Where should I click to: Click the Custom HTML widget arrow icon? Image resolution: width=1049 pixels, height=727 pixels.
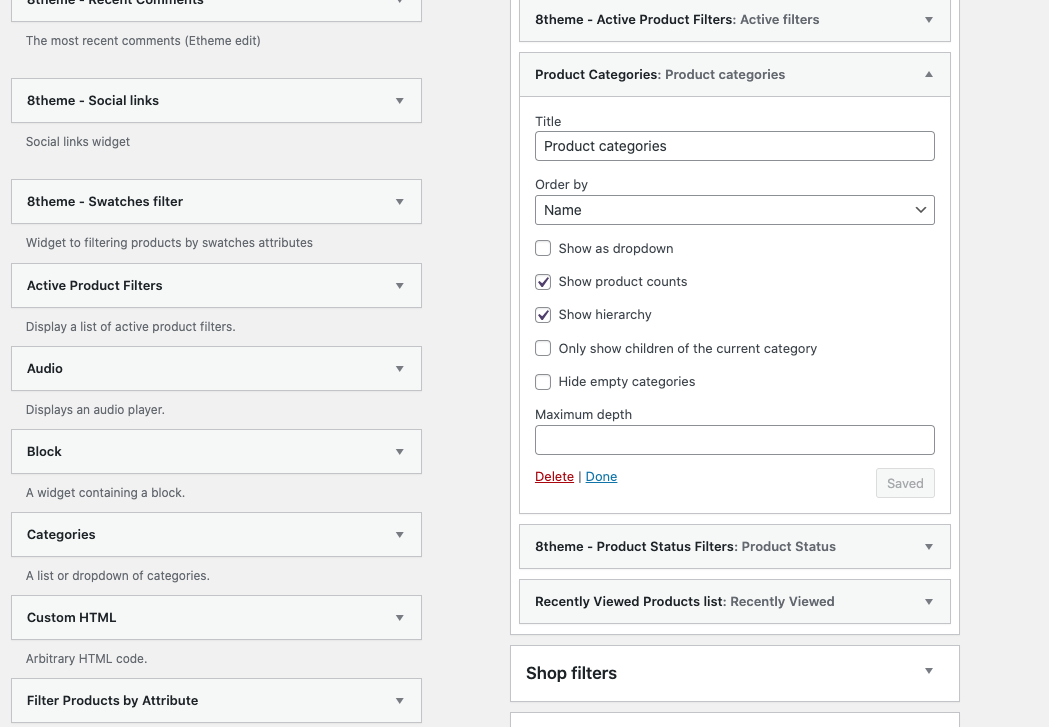tap(399, 618)
